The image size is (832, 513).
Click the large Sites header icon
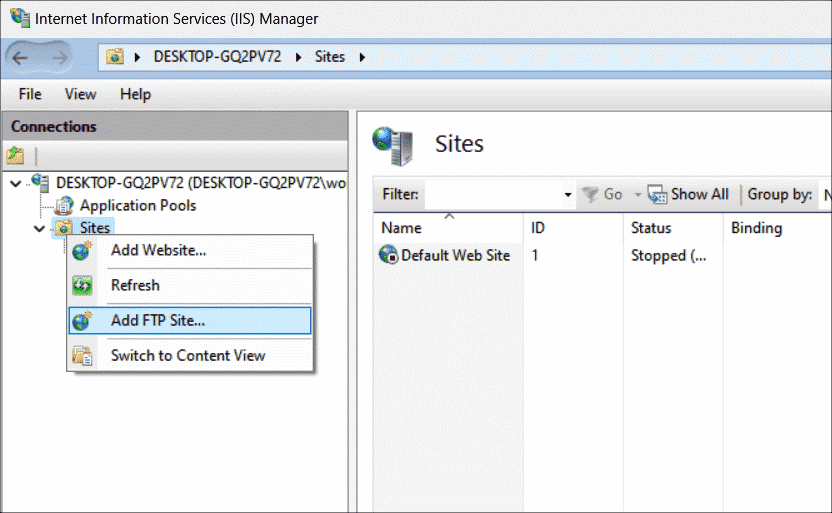click(393, 146)
